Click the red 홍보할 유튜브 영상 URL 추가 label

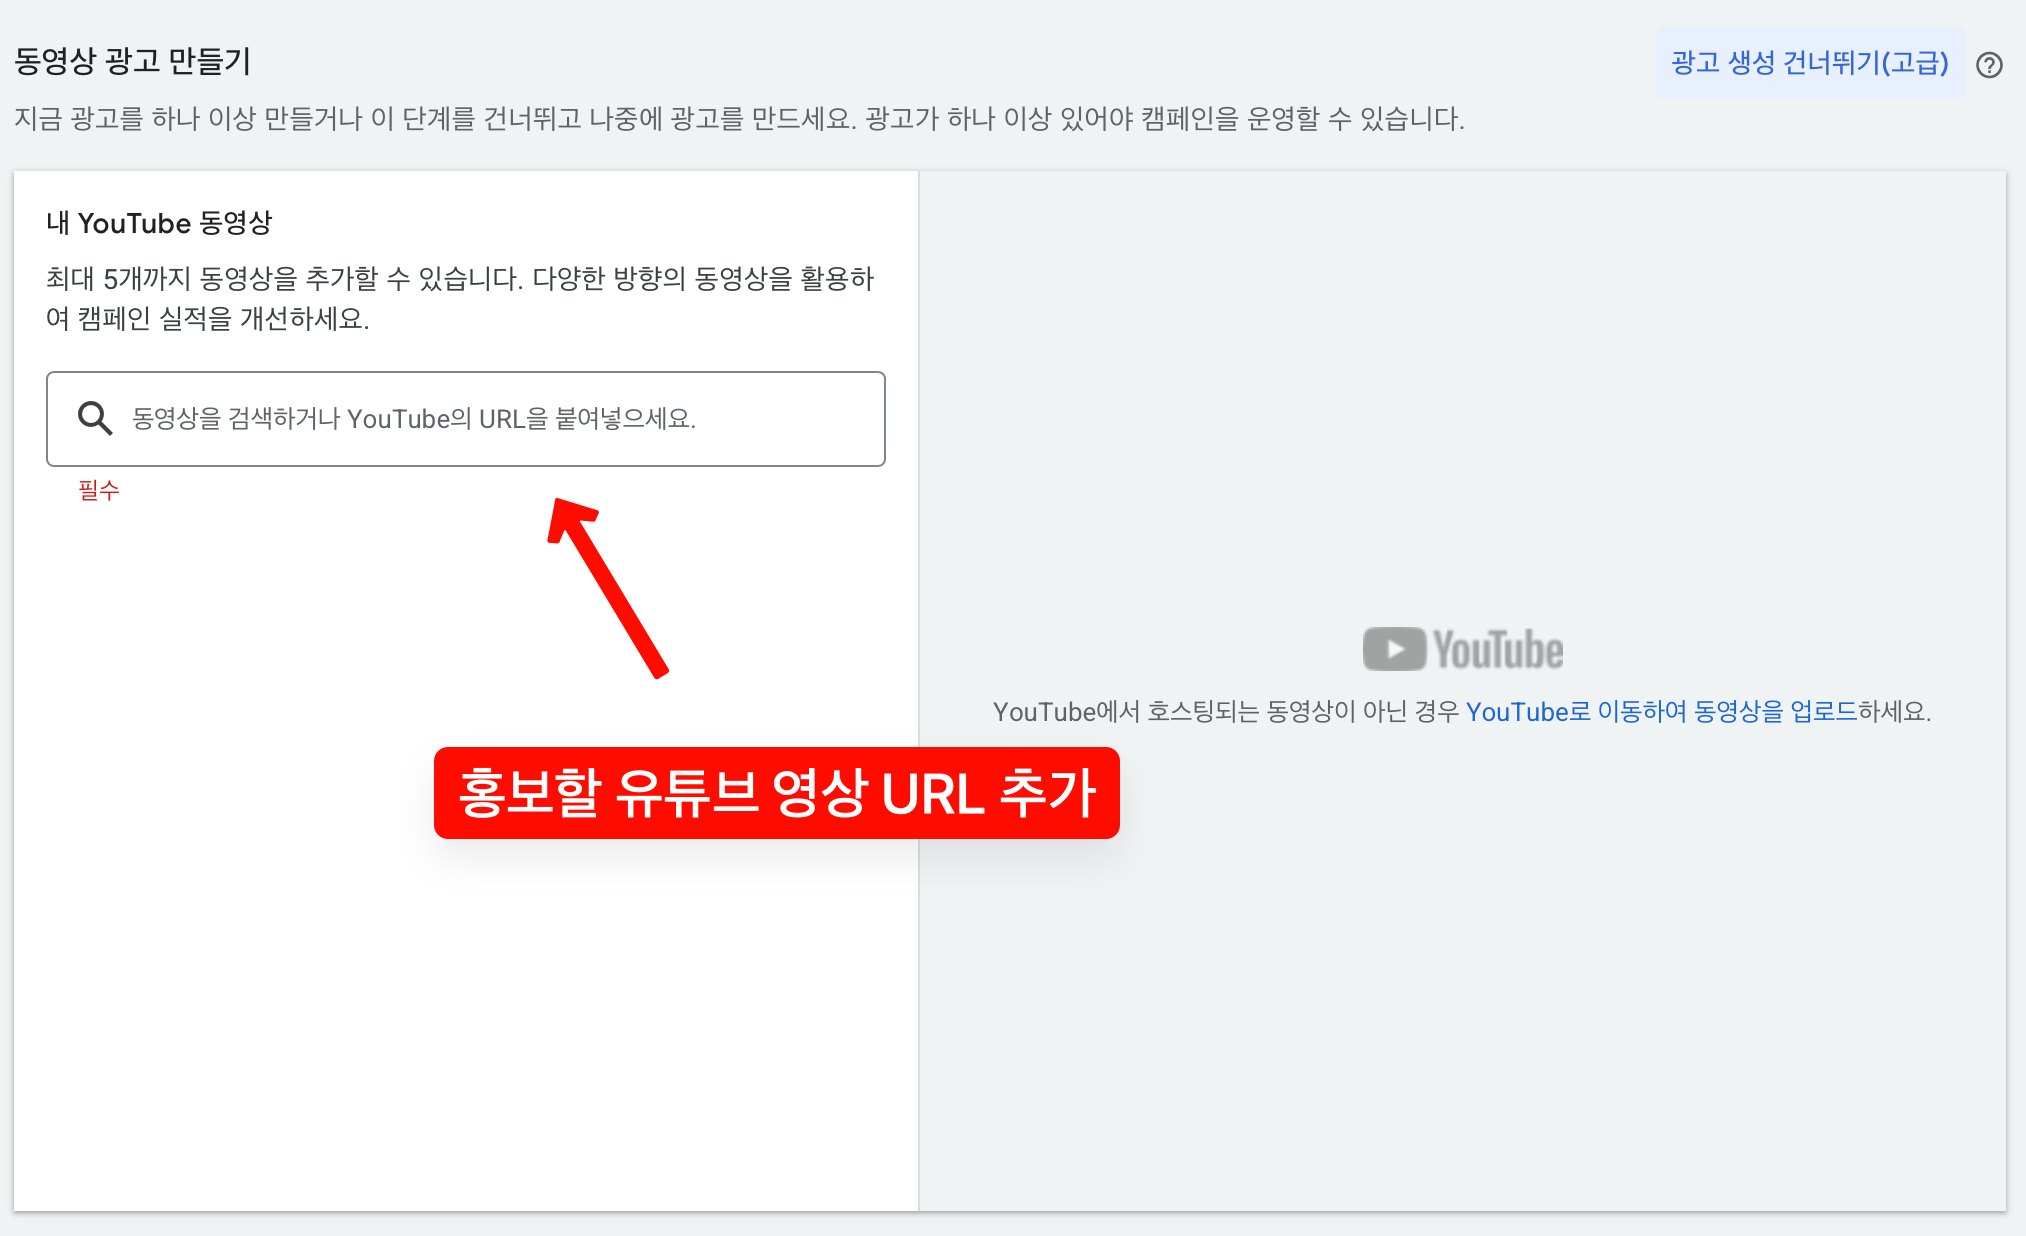[776, 793]
